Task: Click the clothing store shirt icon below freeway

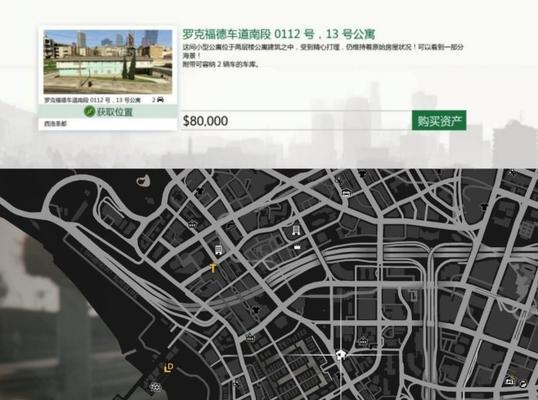Action: (256, 310)
